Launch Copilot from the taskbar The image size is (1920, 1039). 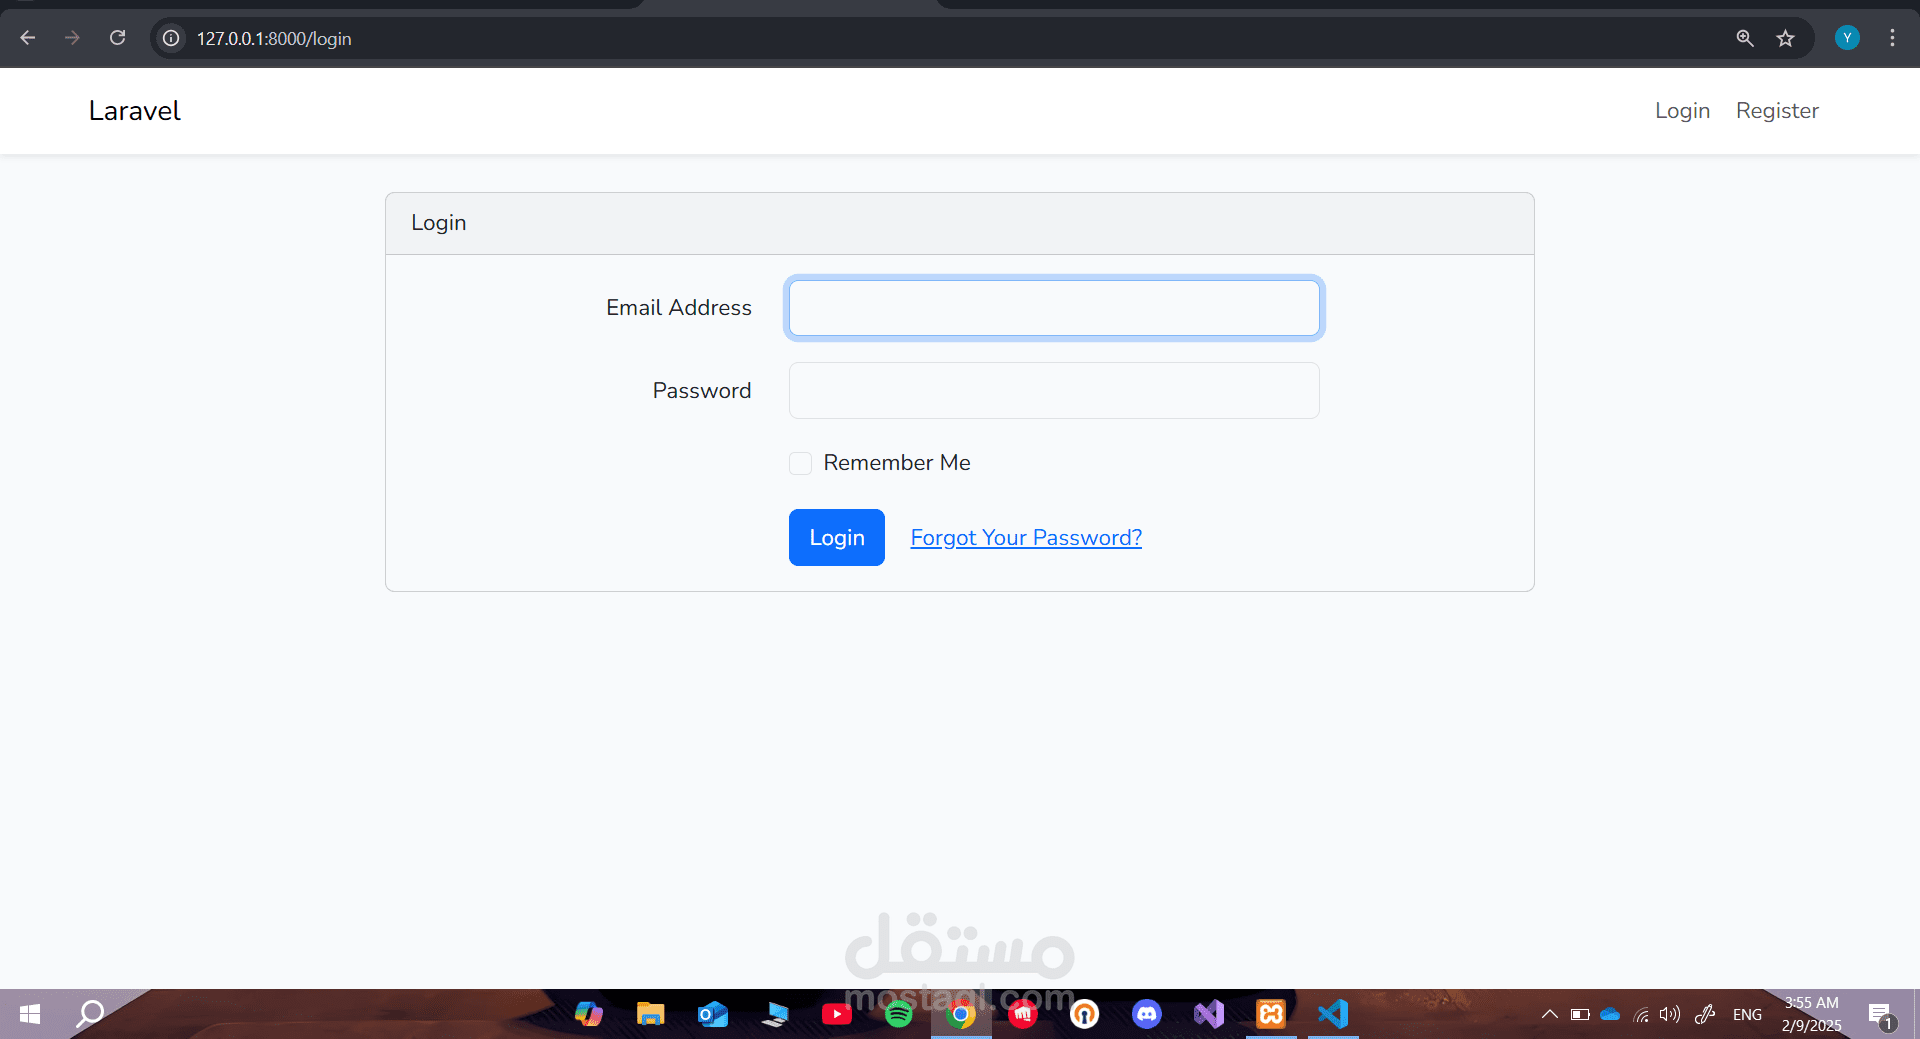(589, 1014)
